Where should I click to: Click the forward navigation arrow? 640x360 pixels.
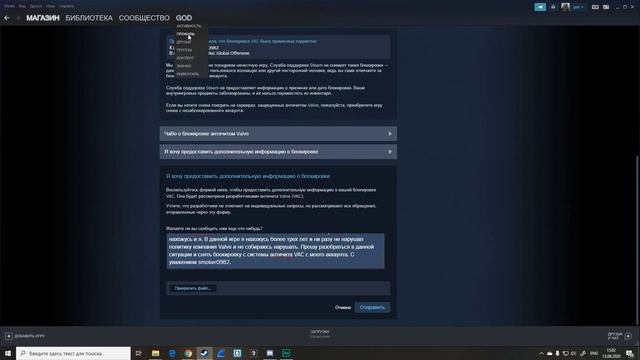click(x=18, y=18)
